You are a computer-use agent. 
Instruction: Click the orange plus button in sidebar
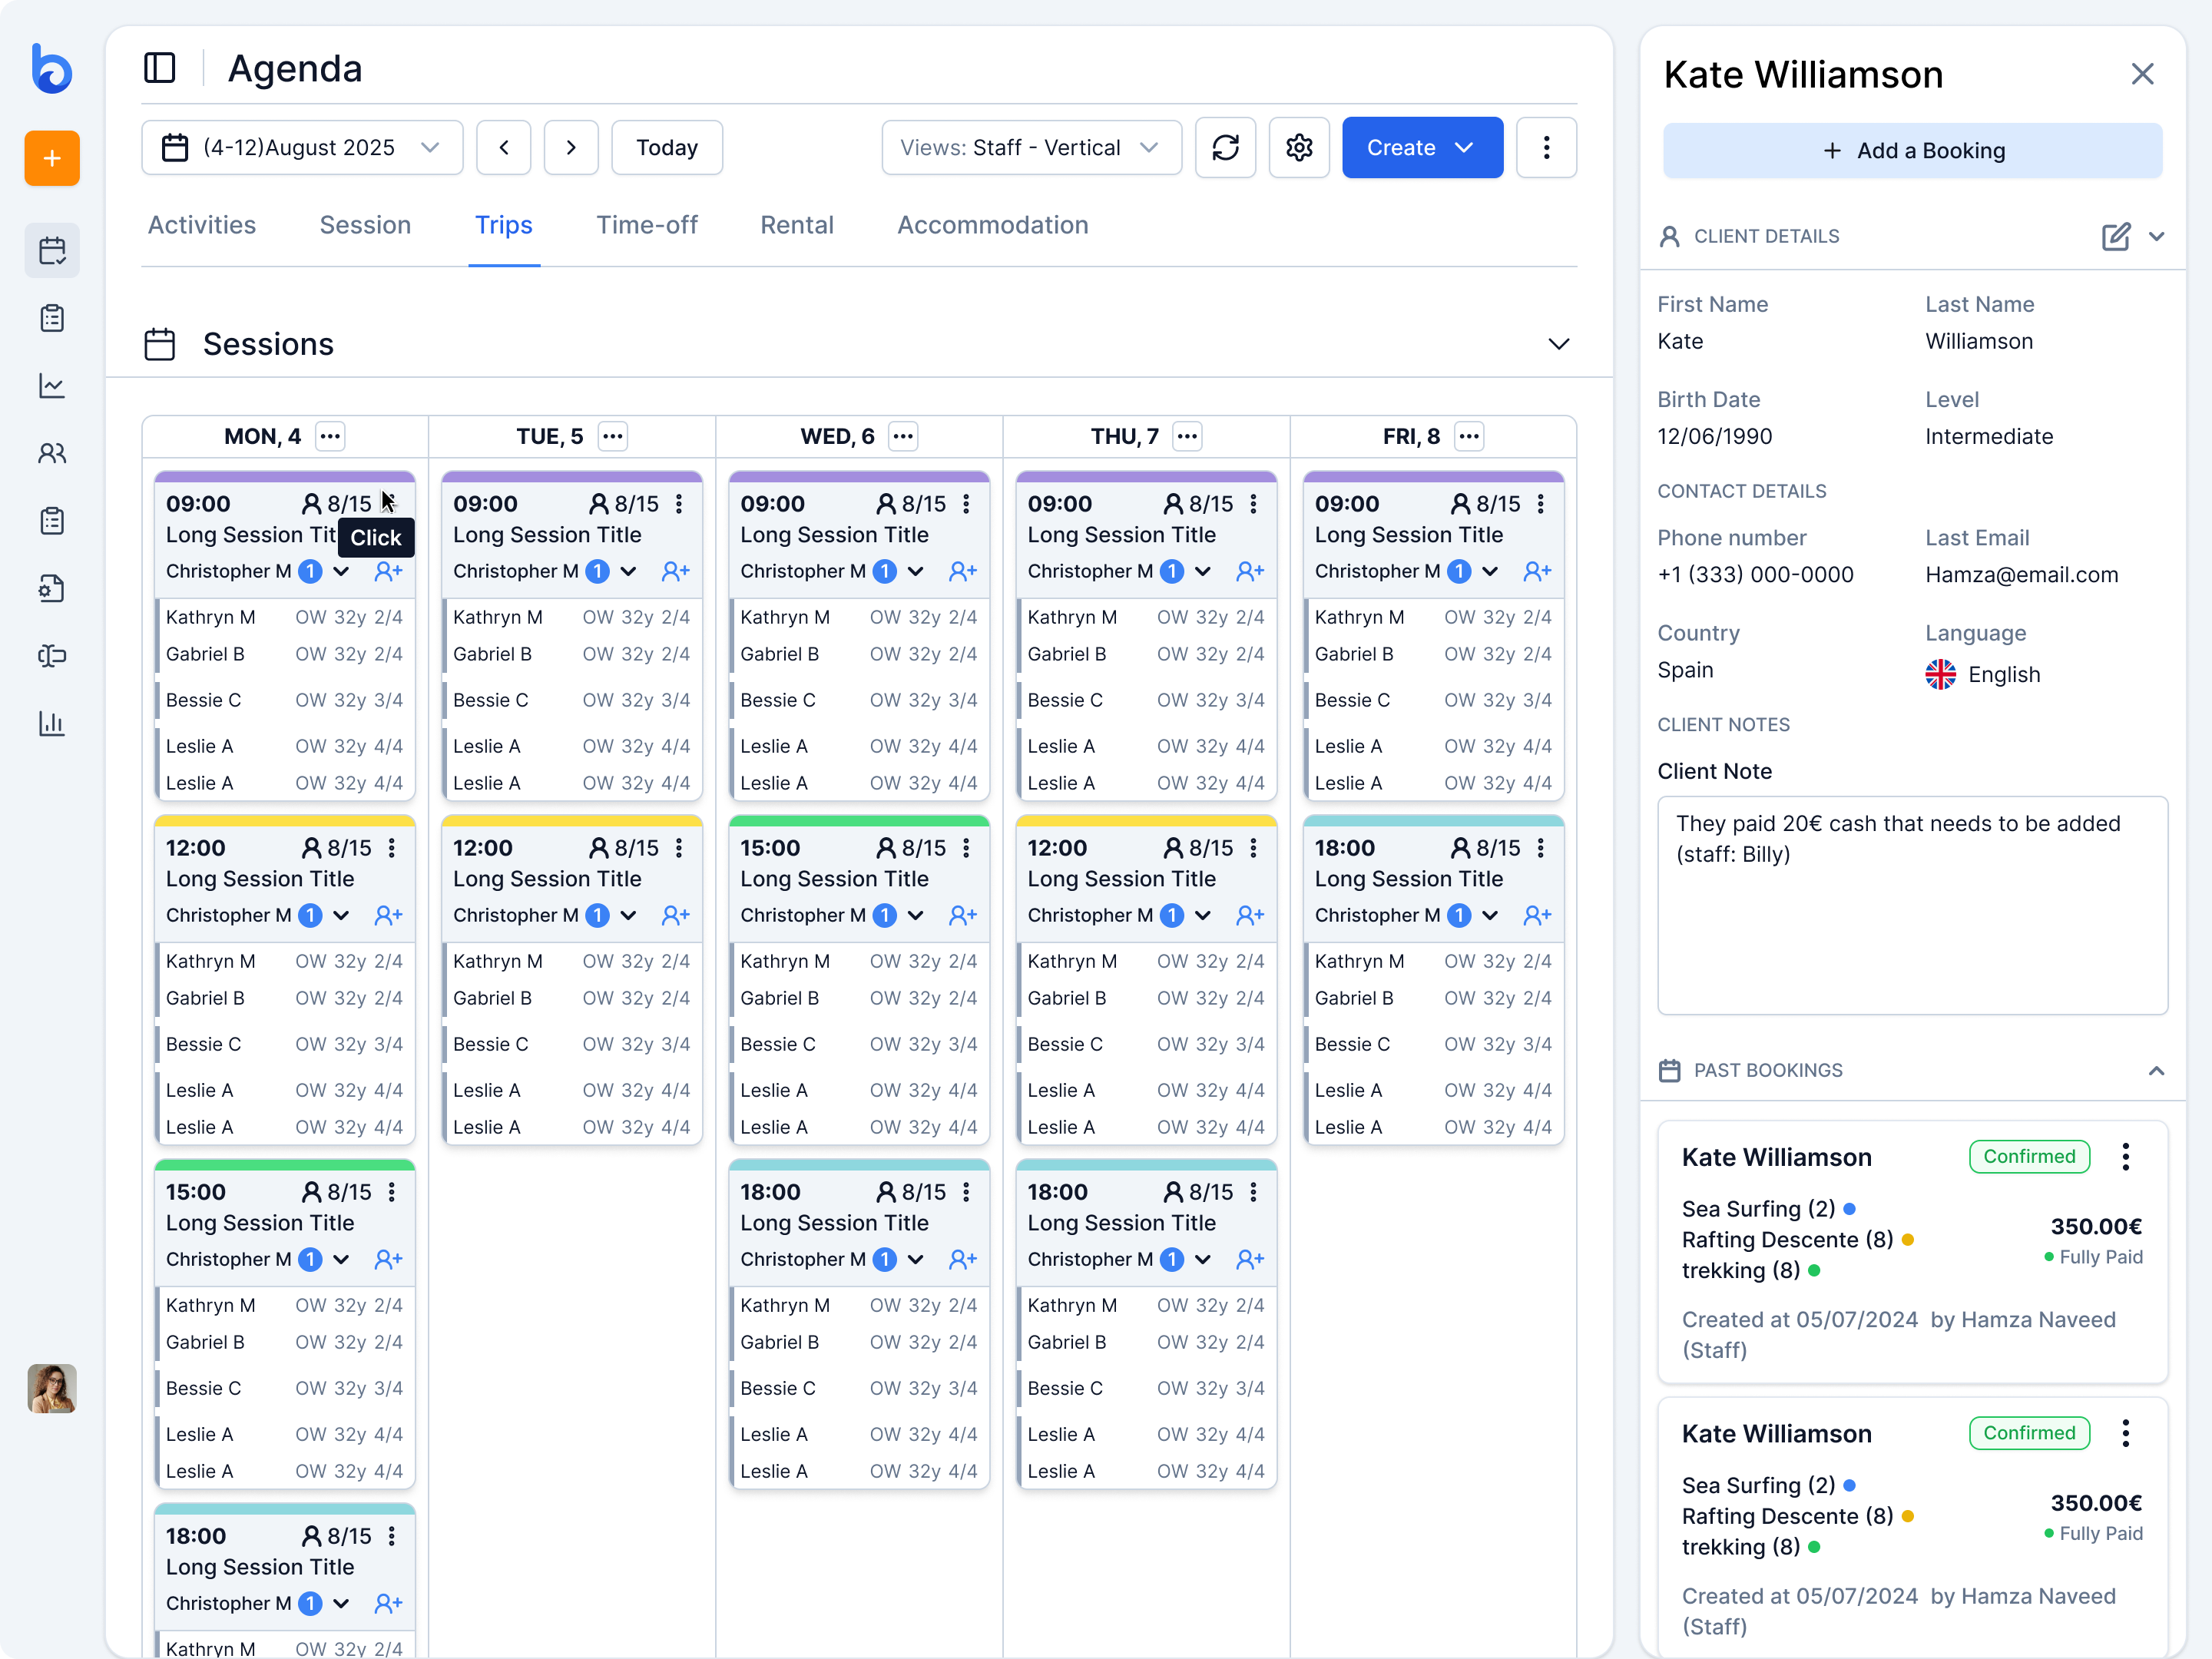[x=52, y=158]
